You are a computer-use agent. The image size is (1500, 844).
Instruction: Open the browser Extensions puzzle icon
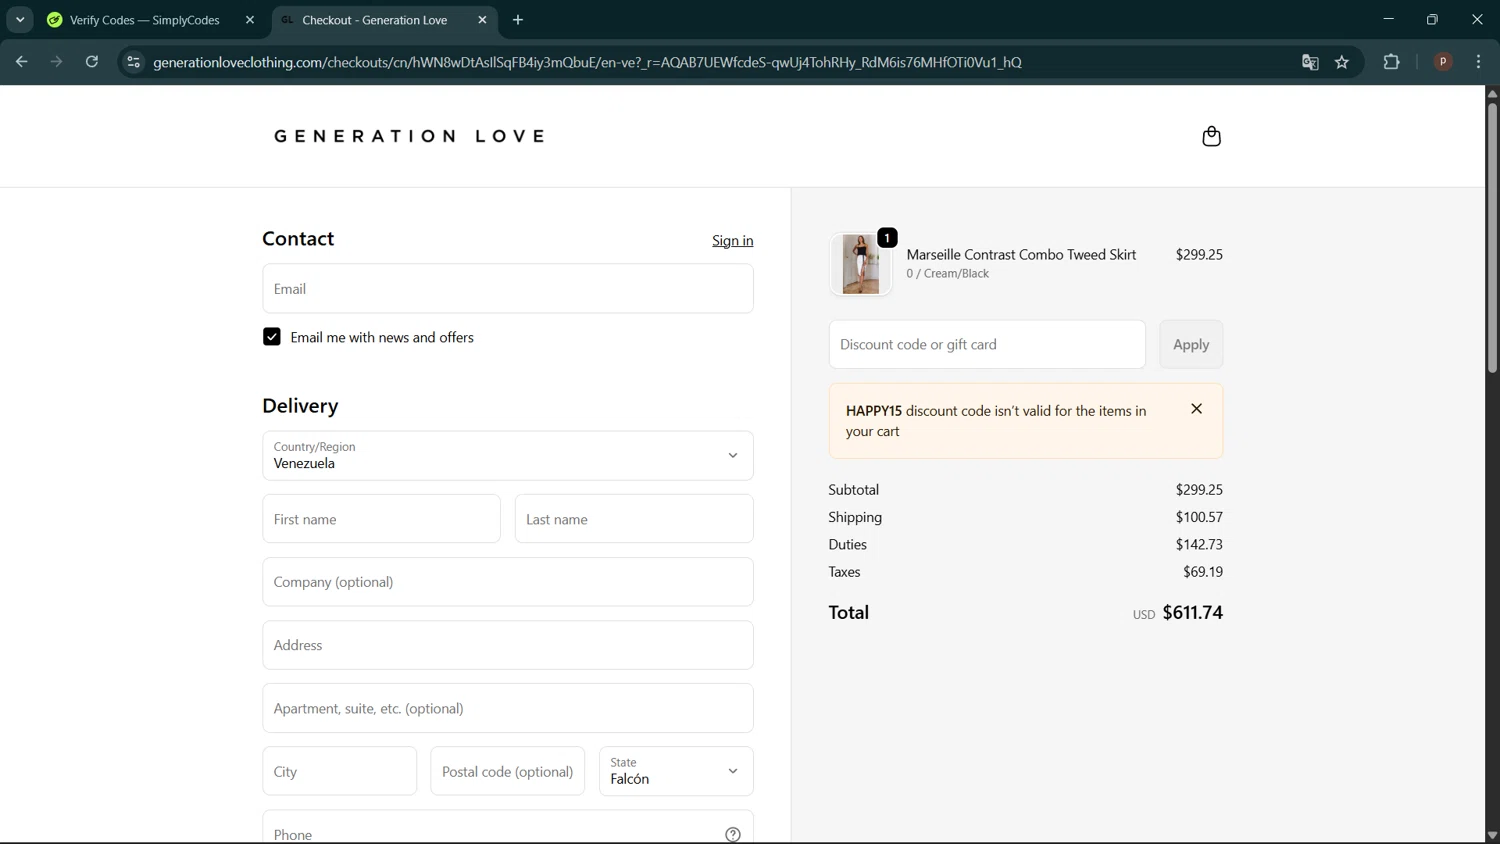coord(1391,62)
